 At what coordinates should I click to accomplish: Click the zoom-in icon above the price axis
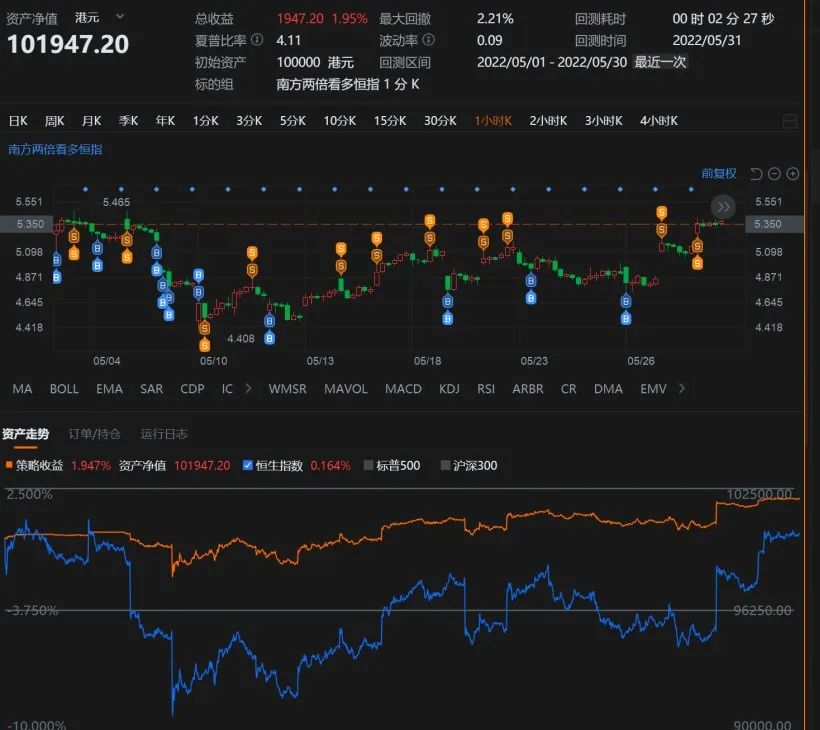point(792,173)
